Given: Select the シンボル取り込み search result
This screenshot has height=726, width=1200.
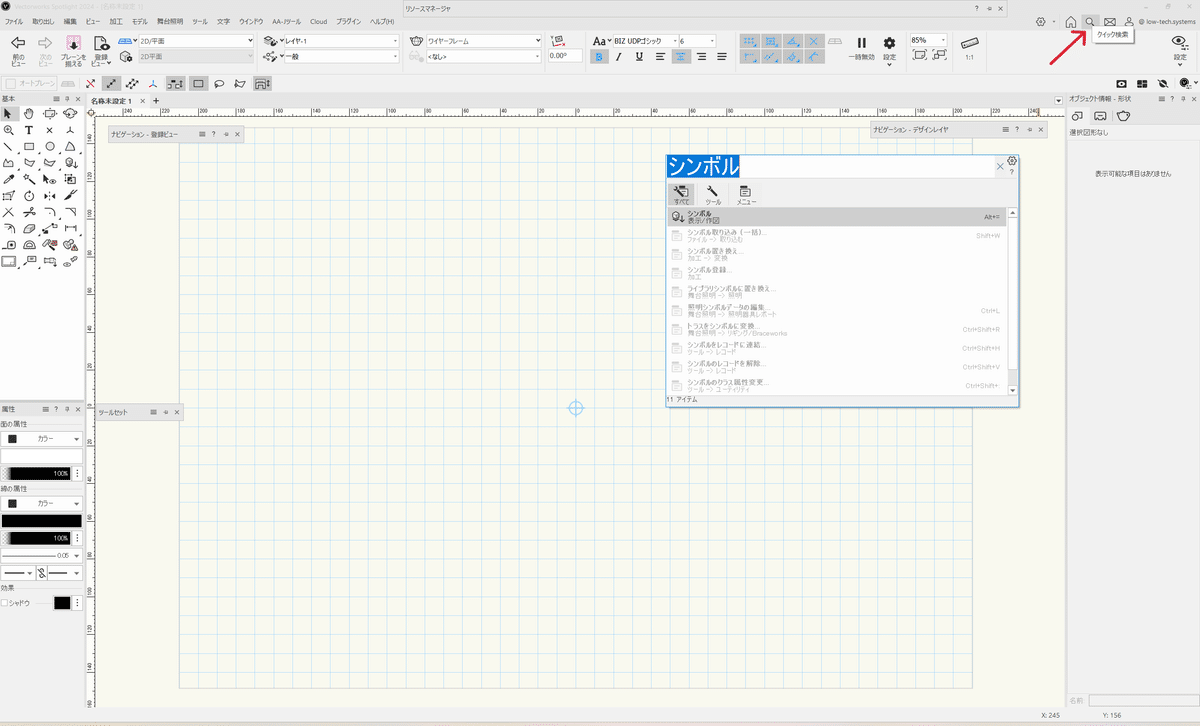Looking at the screenshot, I should pos(838,236).
